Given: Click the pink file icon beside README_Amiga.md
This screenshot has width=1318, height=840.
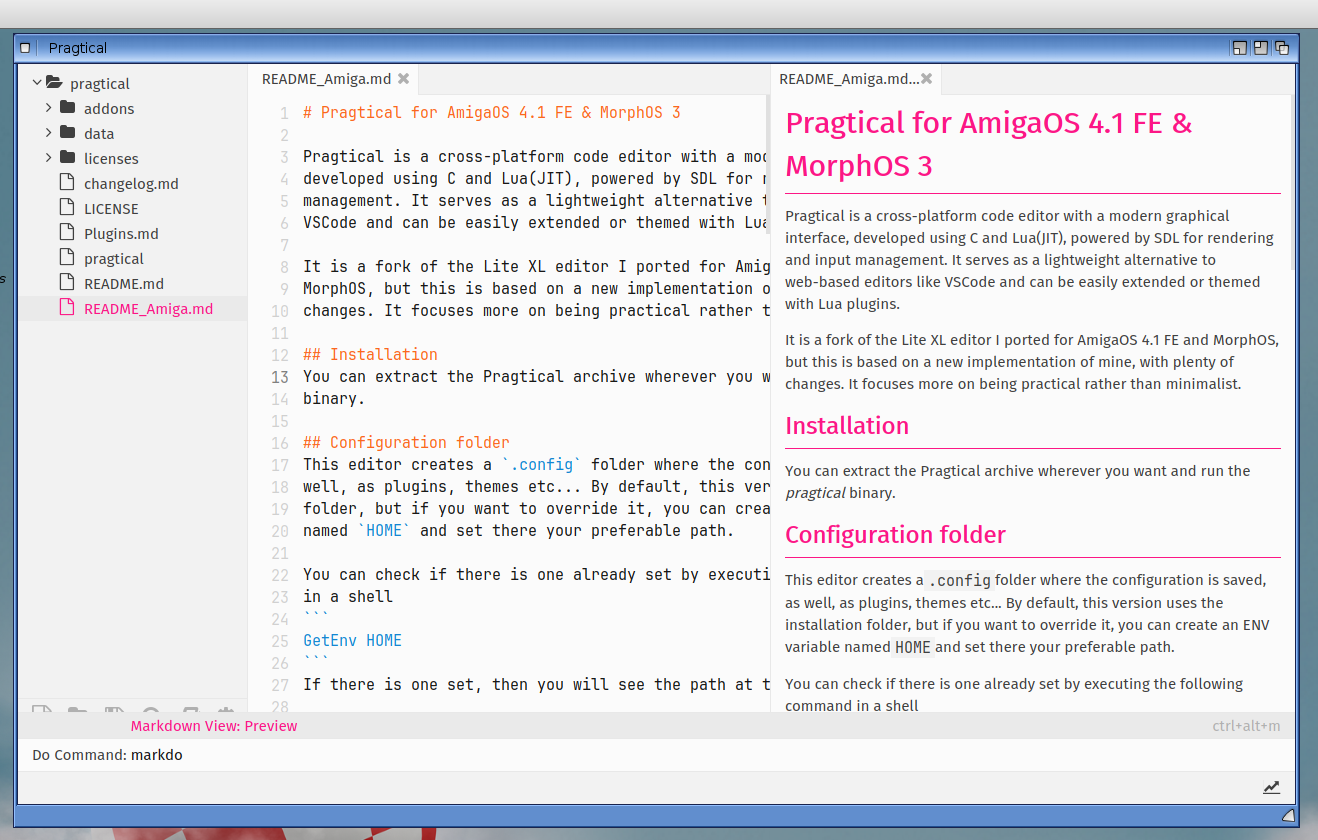Looking at the screenshot, I should pos(67,307).
